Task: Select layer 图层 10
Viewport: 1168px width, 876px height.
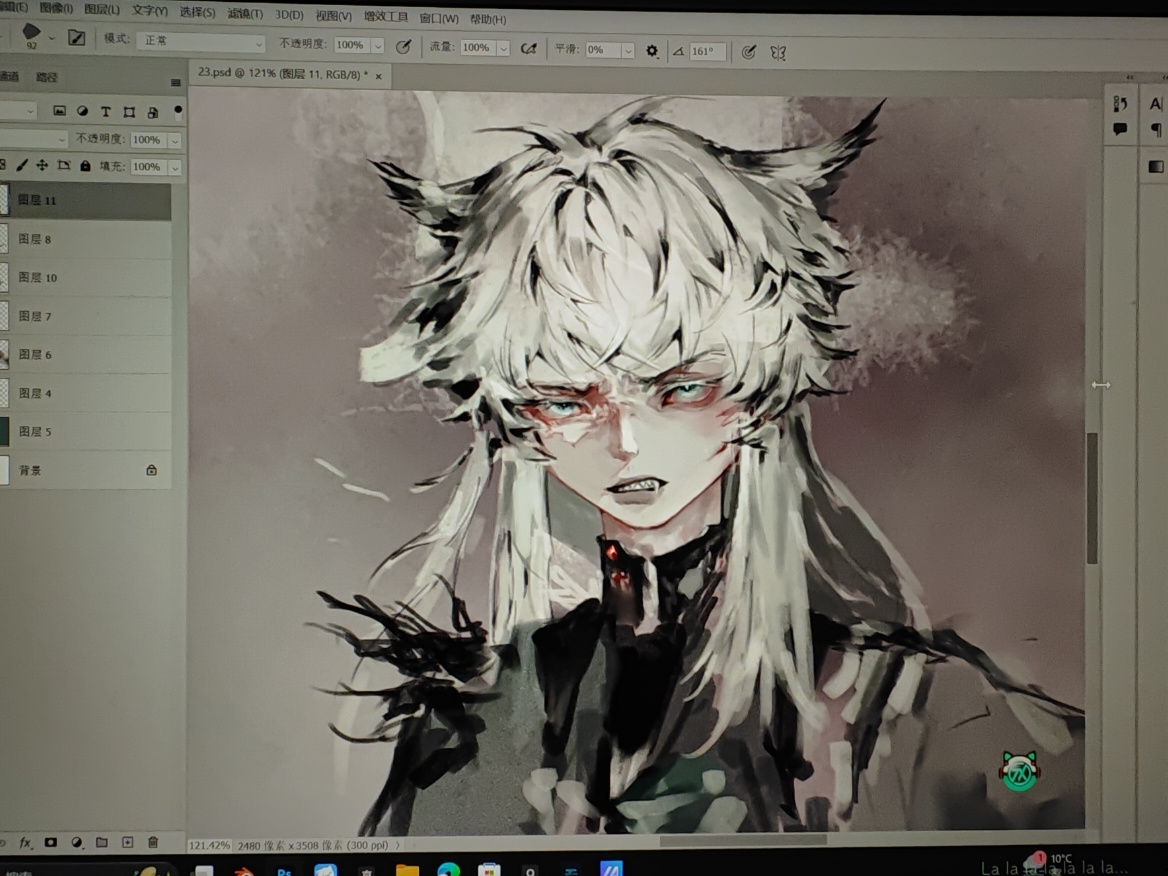Action: click(x=86, y=278)
